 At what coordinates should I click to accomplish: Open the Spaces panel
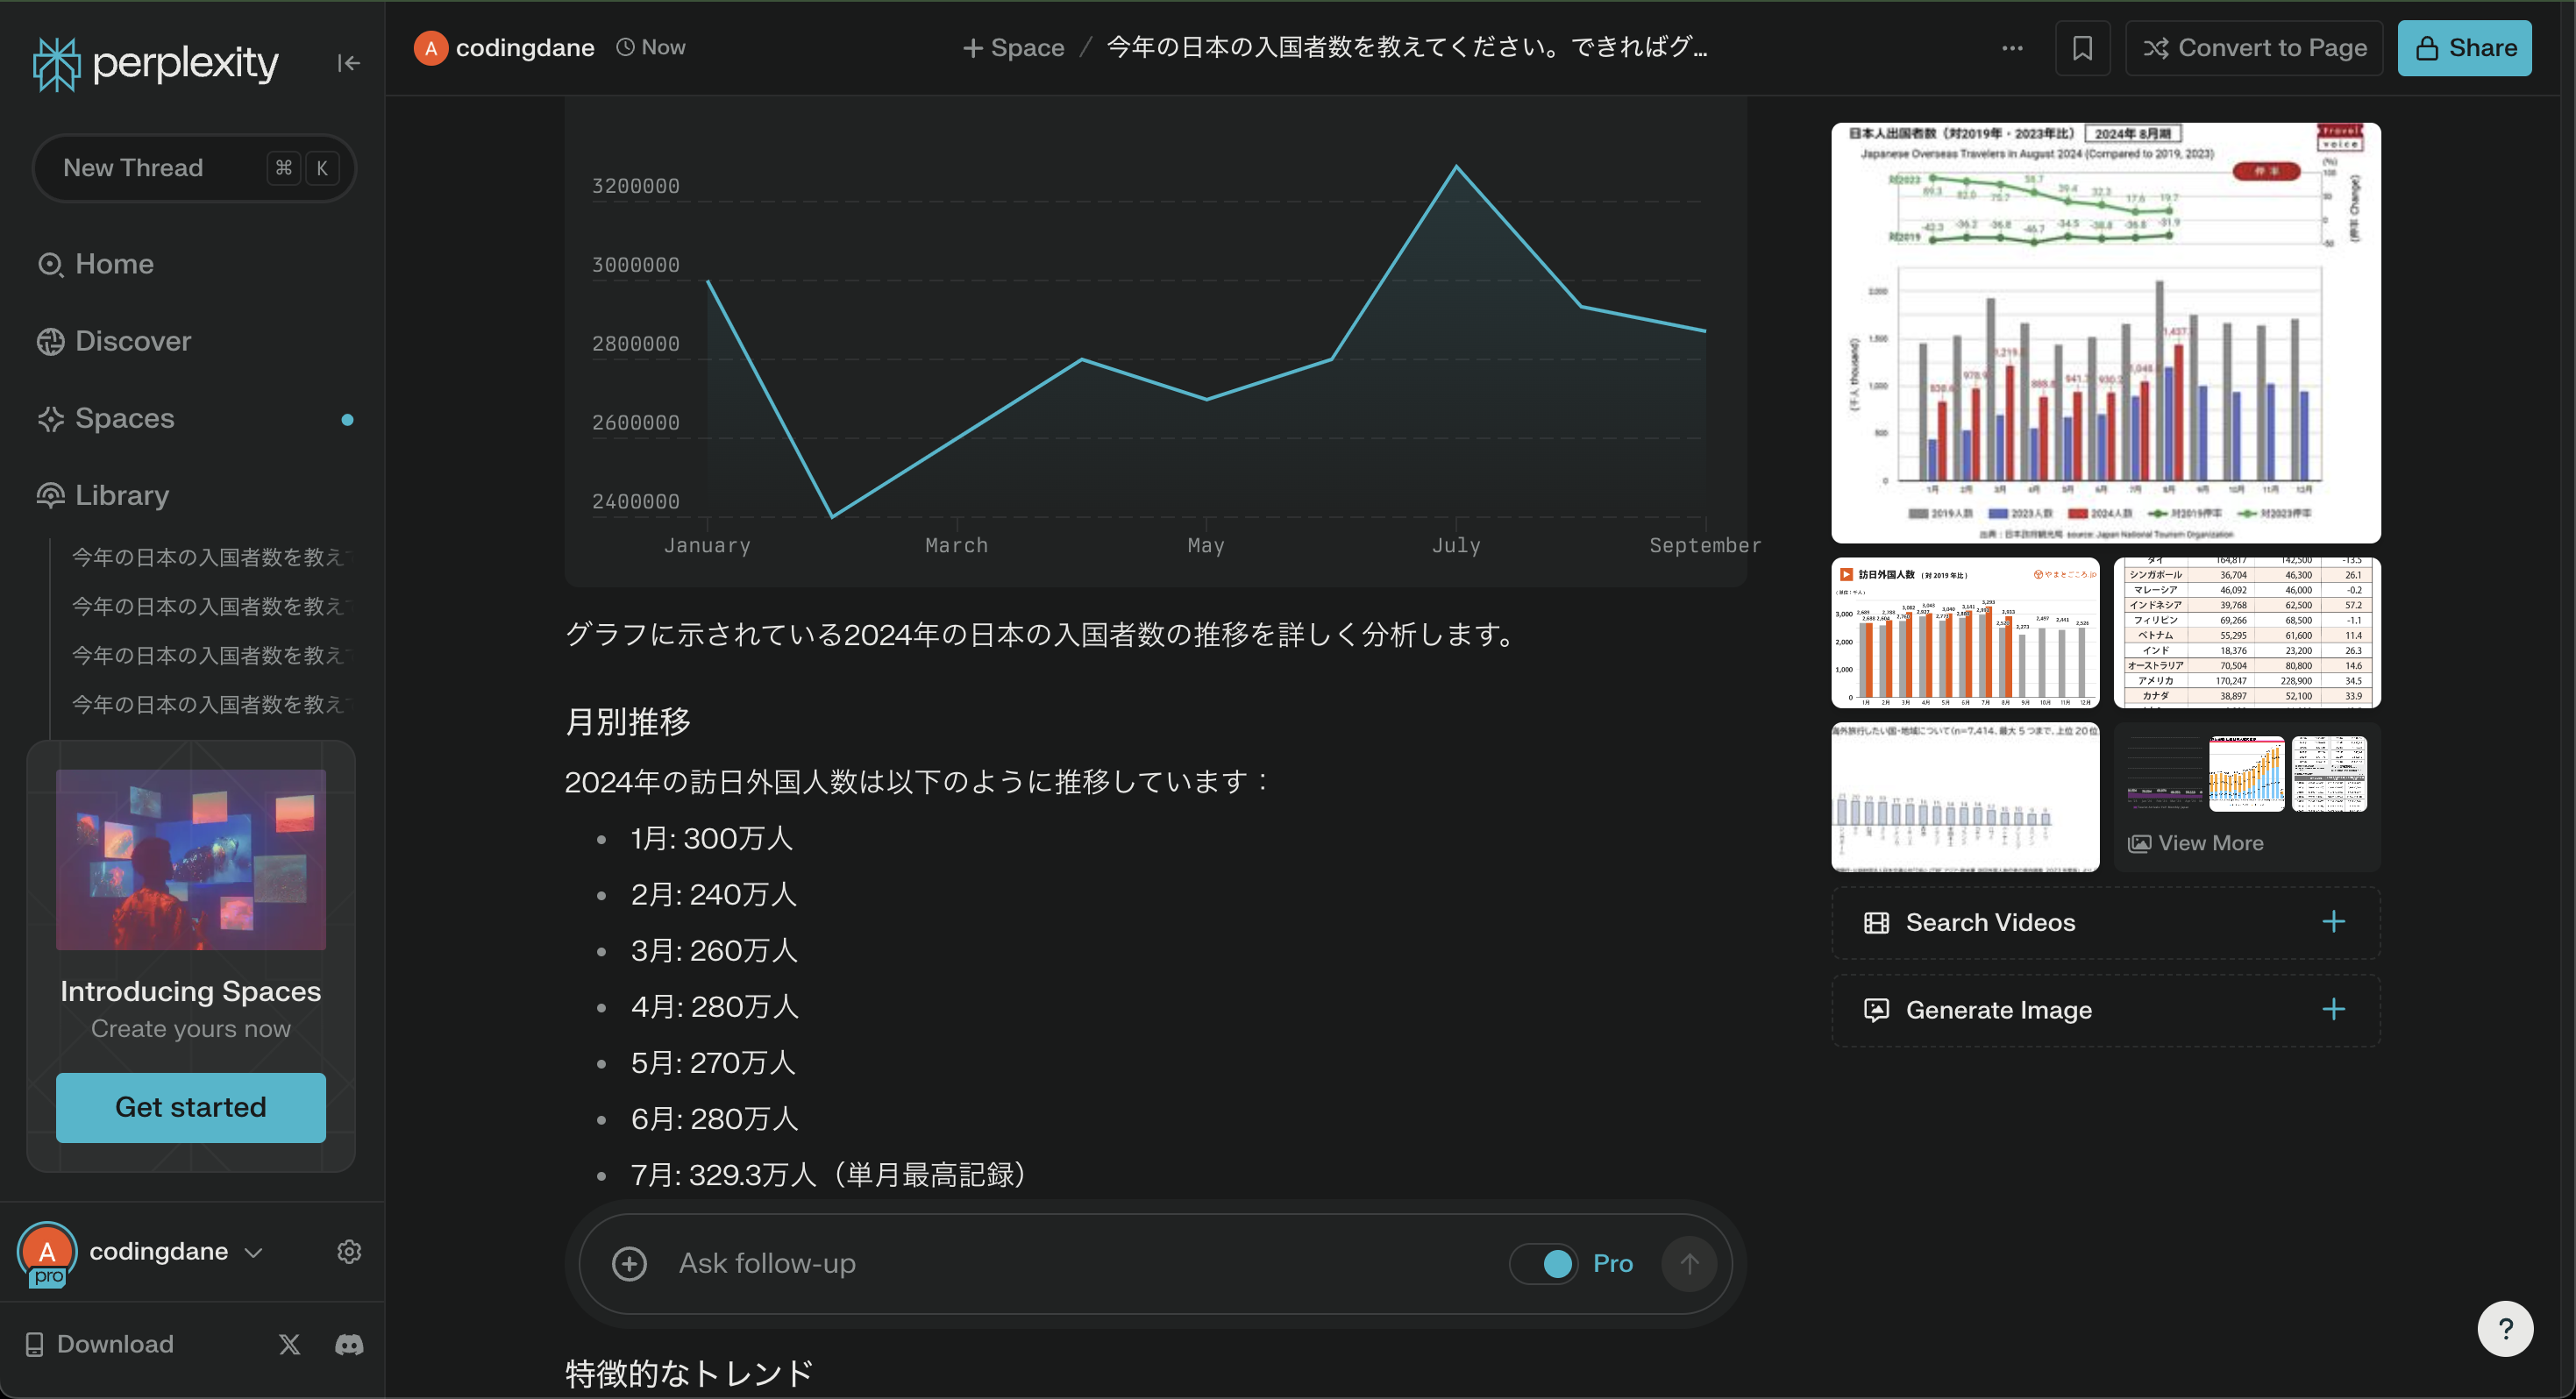click(x=123, y=418)
